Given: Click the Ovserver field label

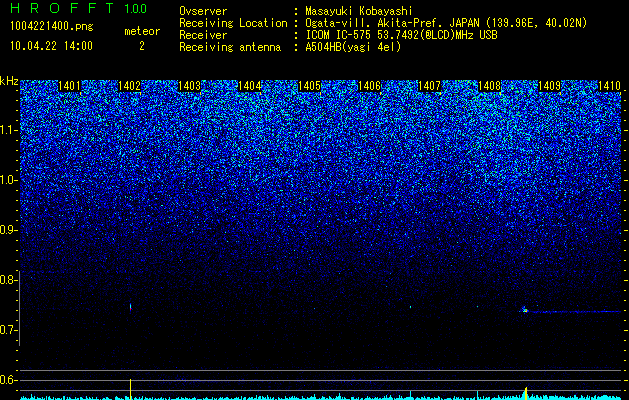Looking at the screenshot, I should [203, 11].
